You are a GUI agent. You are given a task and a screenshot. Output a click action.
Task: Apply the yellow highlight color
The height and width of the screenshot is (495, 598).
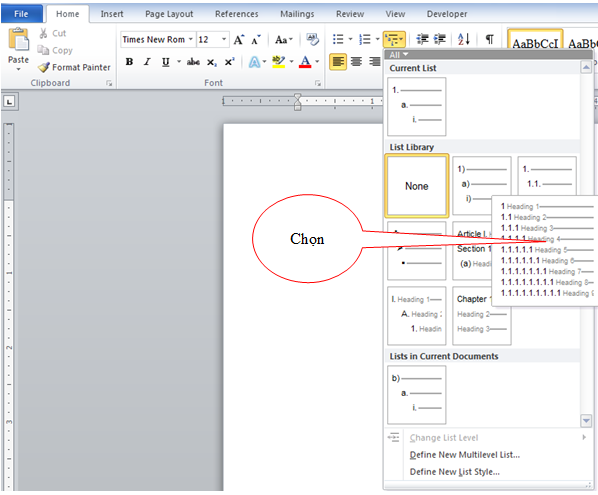click(279, 62)
